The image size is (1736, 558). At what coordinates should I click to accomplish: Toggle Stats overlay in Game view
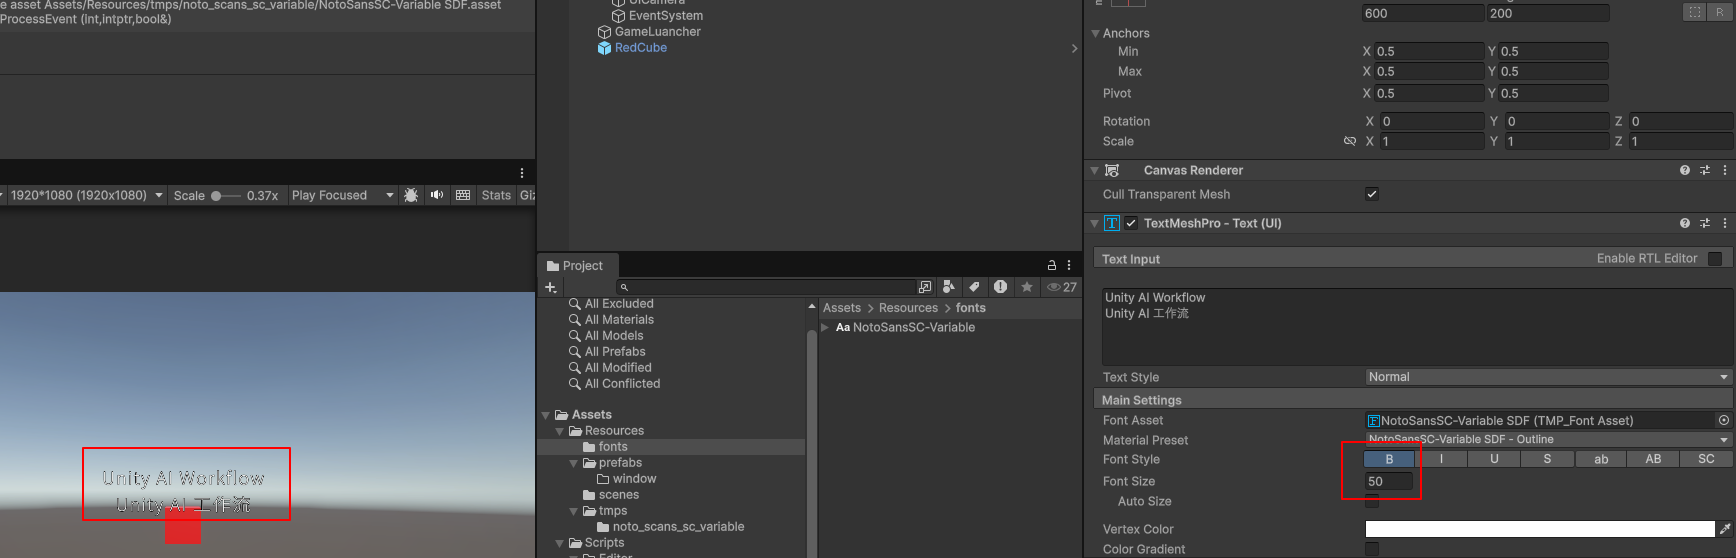pyautogui.click(x=496, y=195)
